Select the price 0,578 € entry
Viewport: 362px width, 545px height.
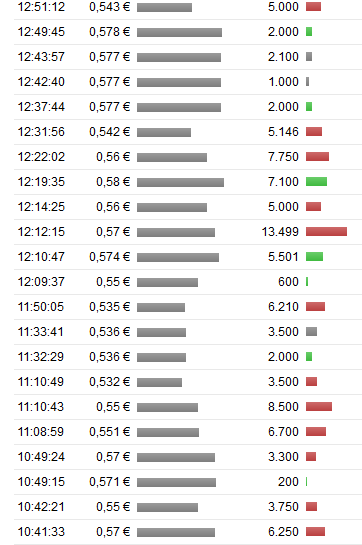(110, 32)
